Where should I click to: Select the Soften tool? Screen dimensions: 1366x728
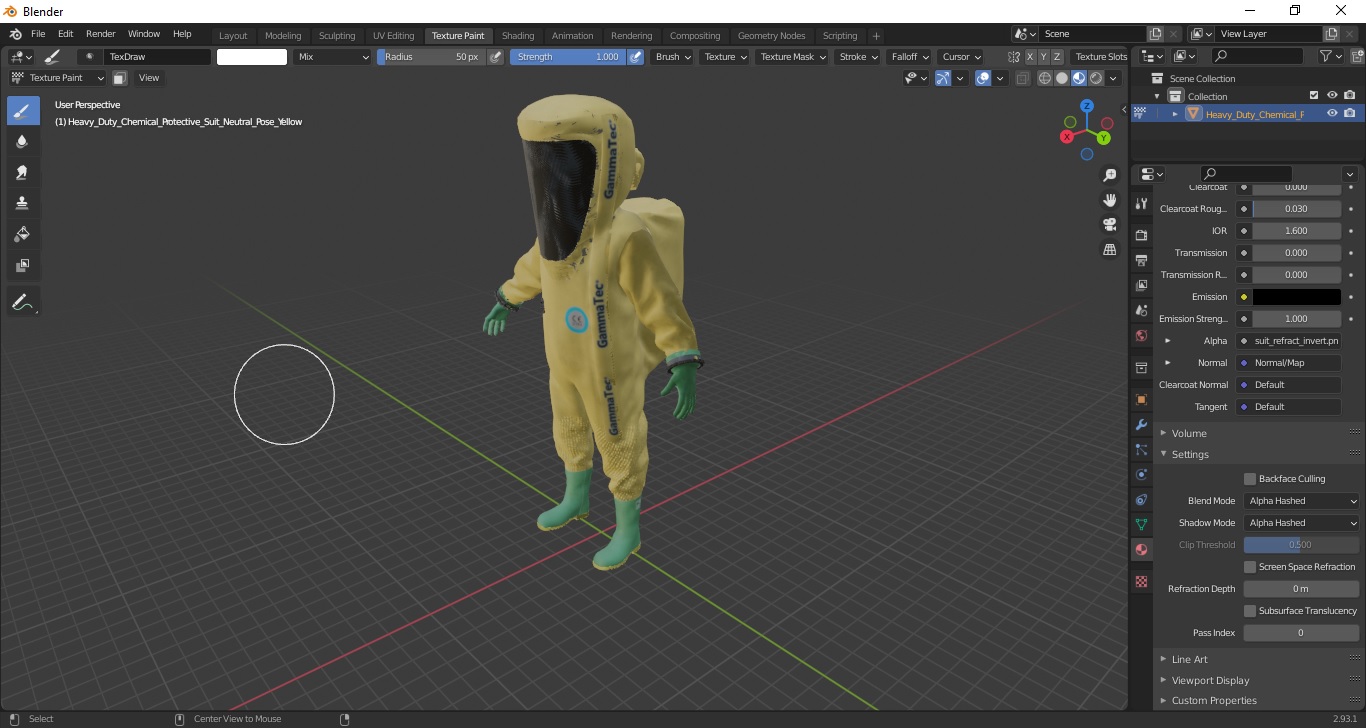(x=22, y=142)
